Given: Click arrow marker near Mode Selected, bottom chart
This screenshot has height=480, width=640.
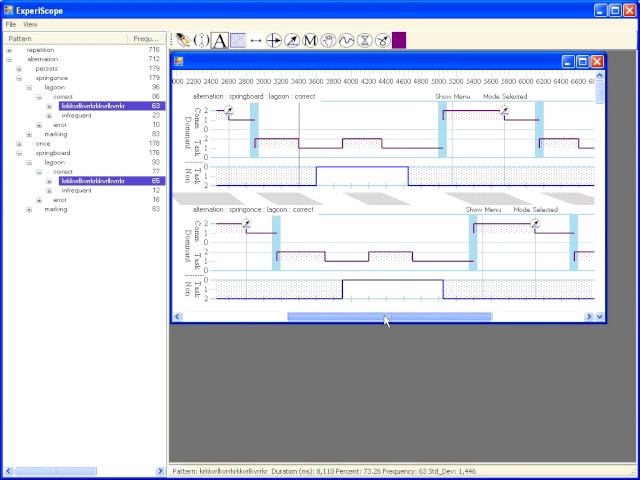Looking at the screenshot, I should pyautogui.click(x=535, y=224).
